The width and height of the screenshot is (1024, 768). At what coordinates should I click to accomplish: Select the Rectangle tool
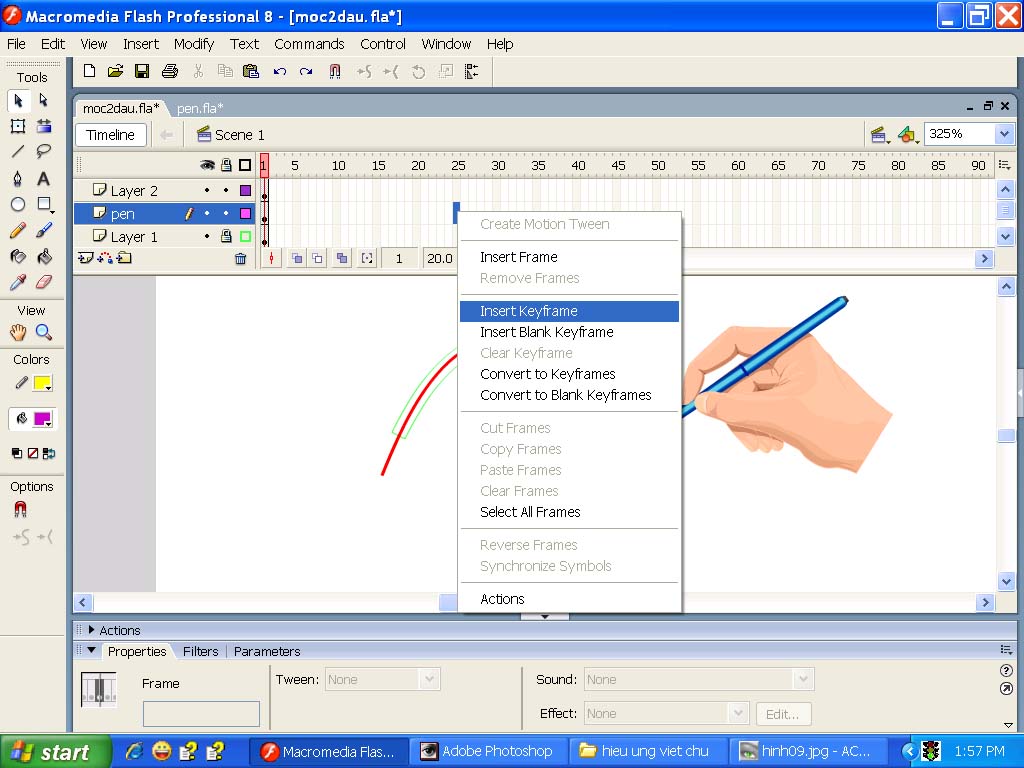click(x=44, y=204)
